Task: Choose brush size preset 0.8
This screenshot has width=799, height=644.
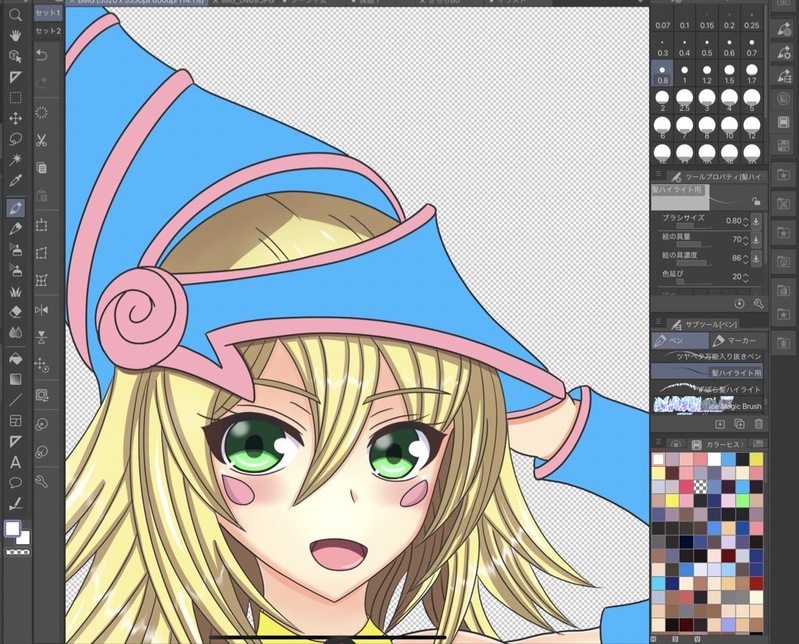Action: tap(662, 73)
